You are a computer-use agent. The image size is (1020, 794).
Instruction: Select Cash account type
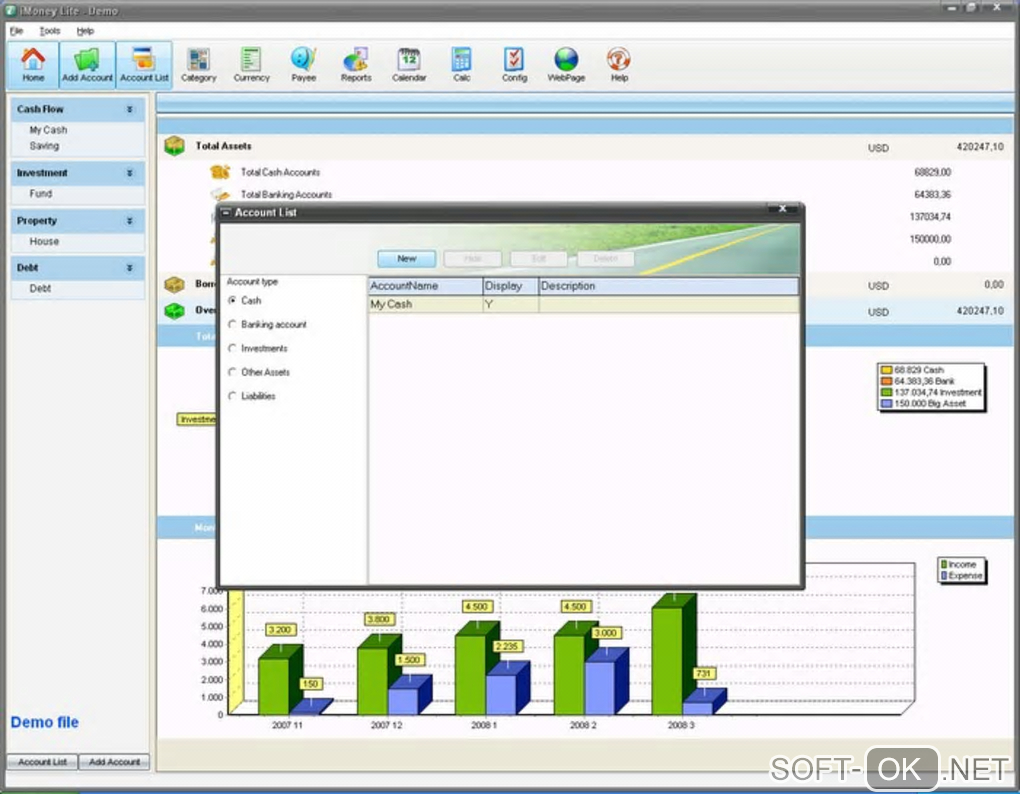point(232,300)
